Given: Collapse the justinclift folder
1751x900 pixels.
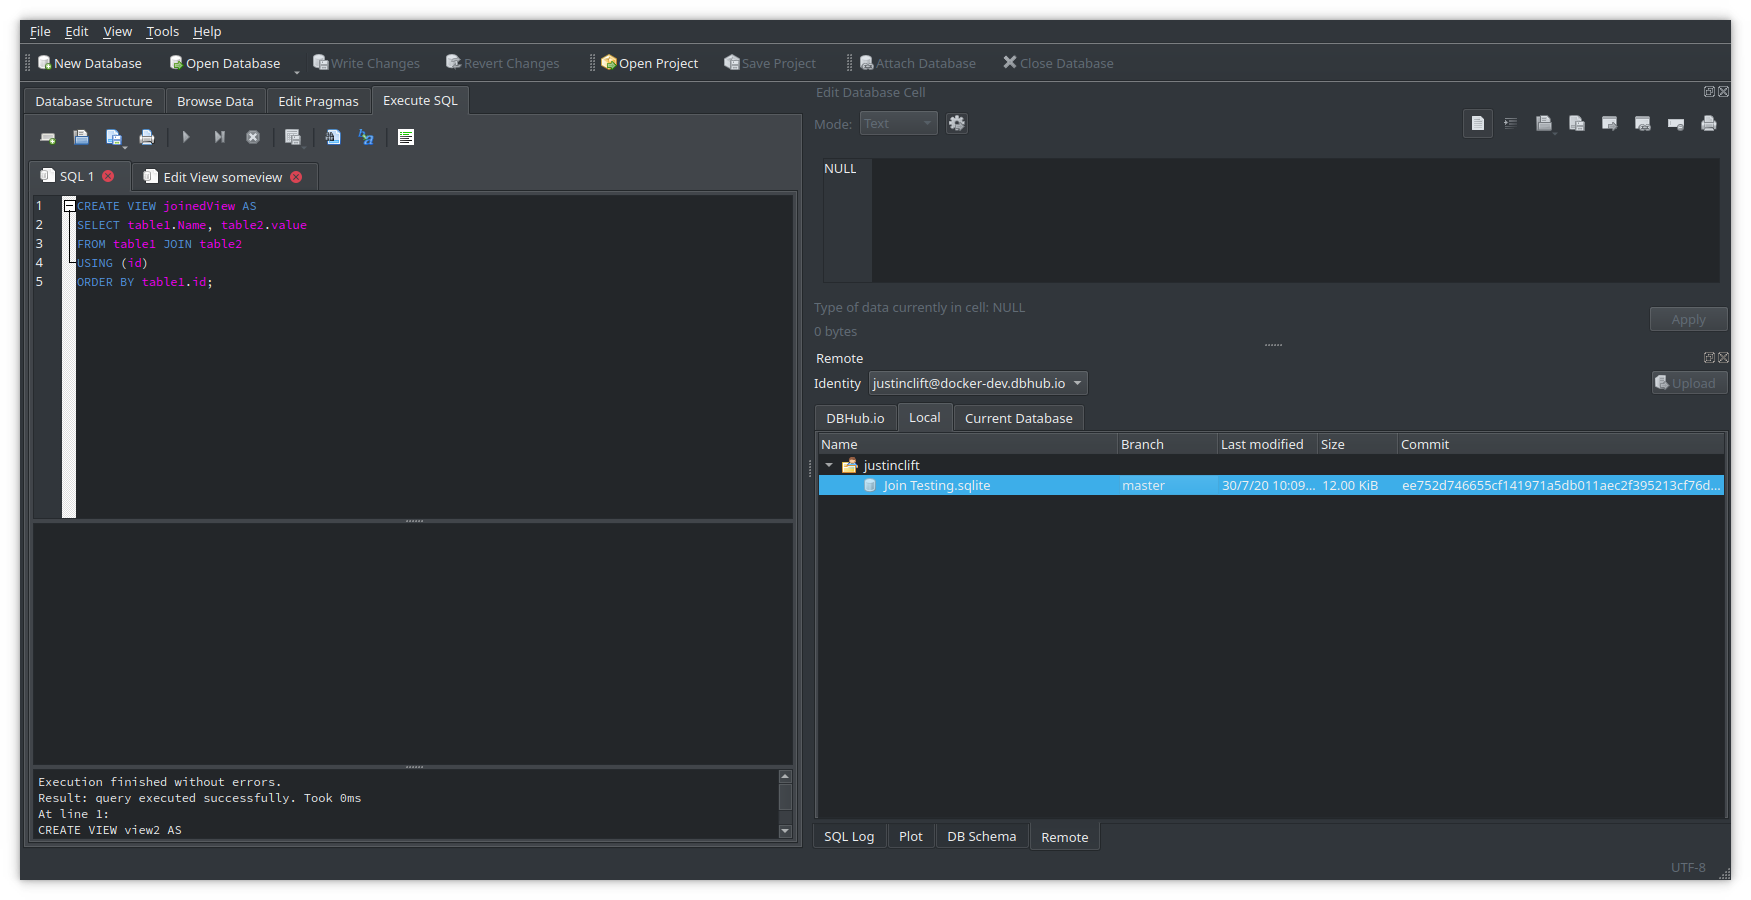Looking at the screenshot, I should pos(829,465).
